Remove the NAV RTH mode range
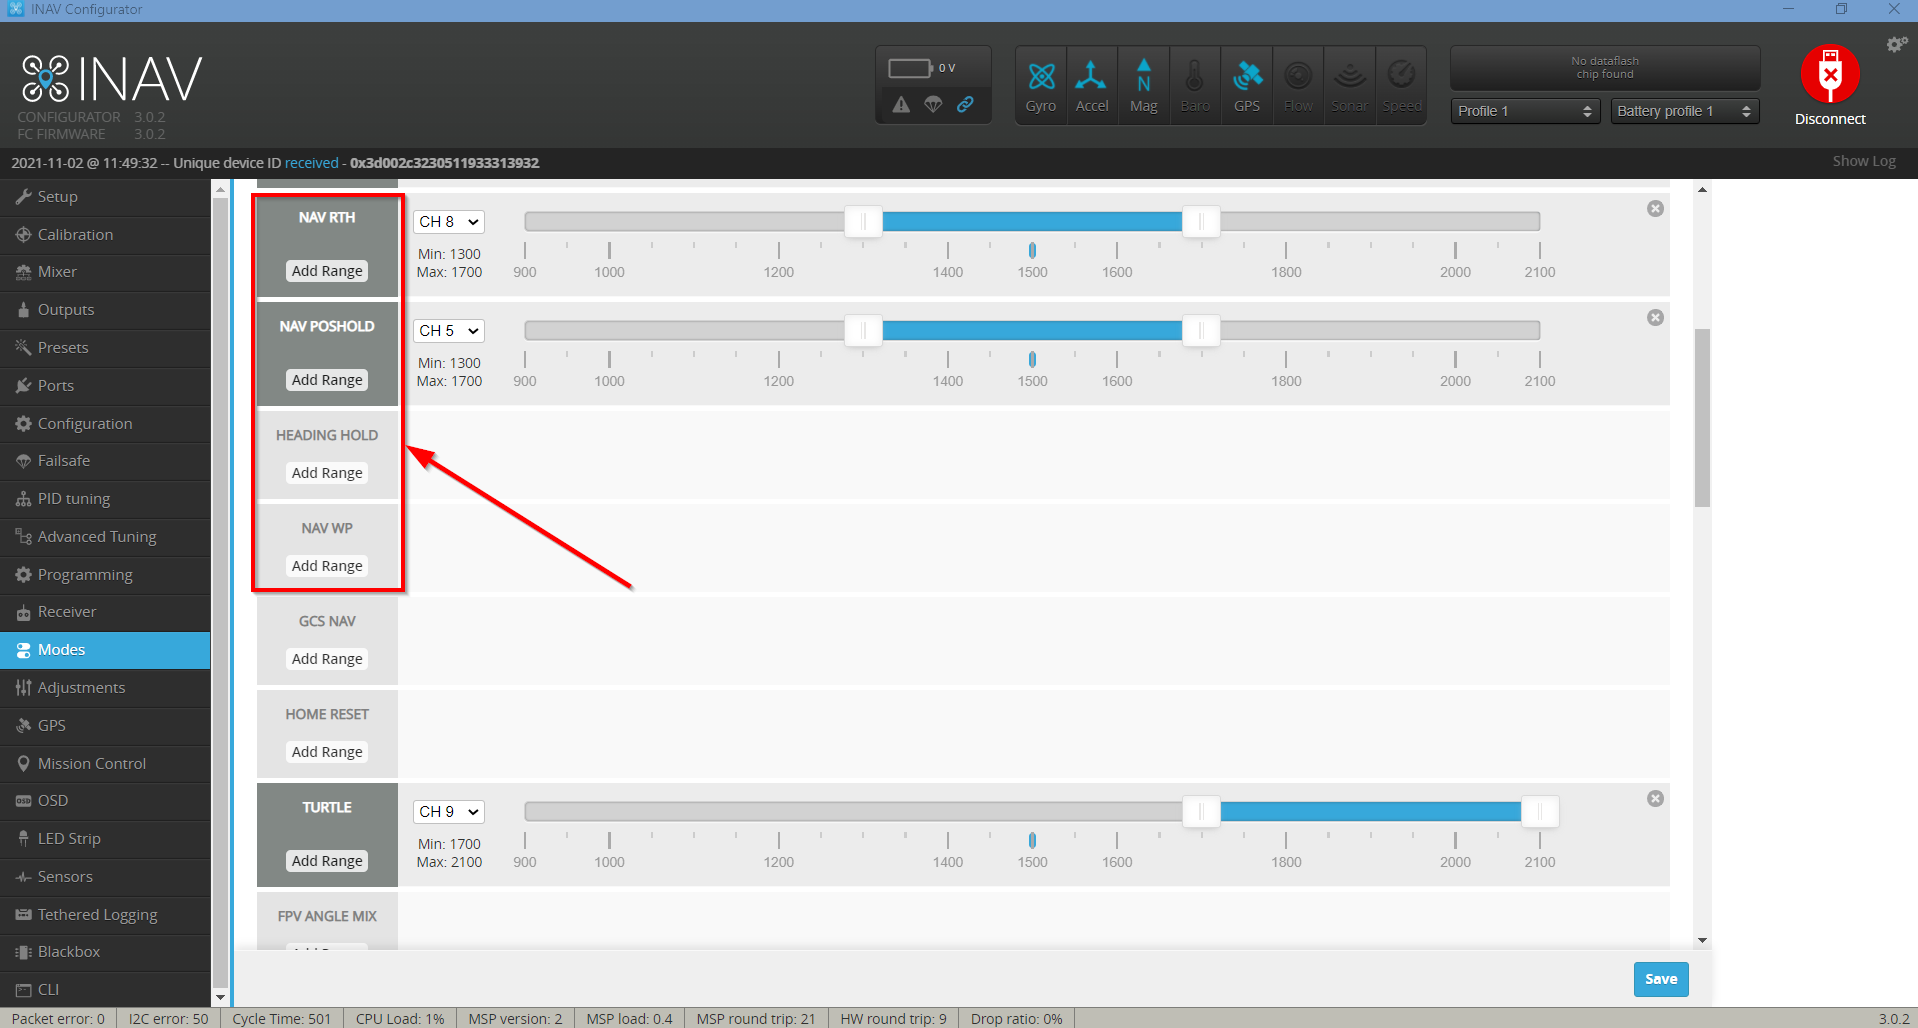 click(x=1655, y=208)
